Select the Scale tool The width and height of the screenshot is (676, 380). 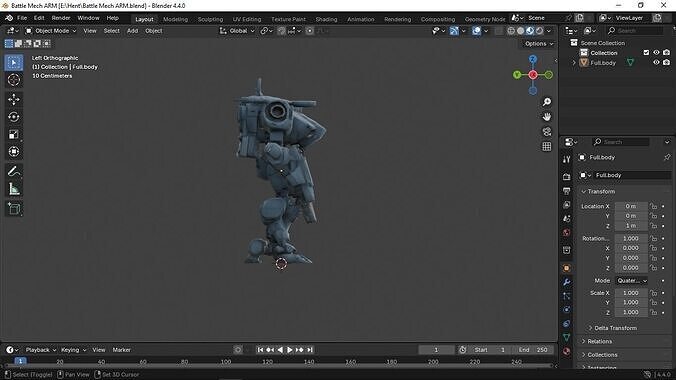[x=14, y=134]
